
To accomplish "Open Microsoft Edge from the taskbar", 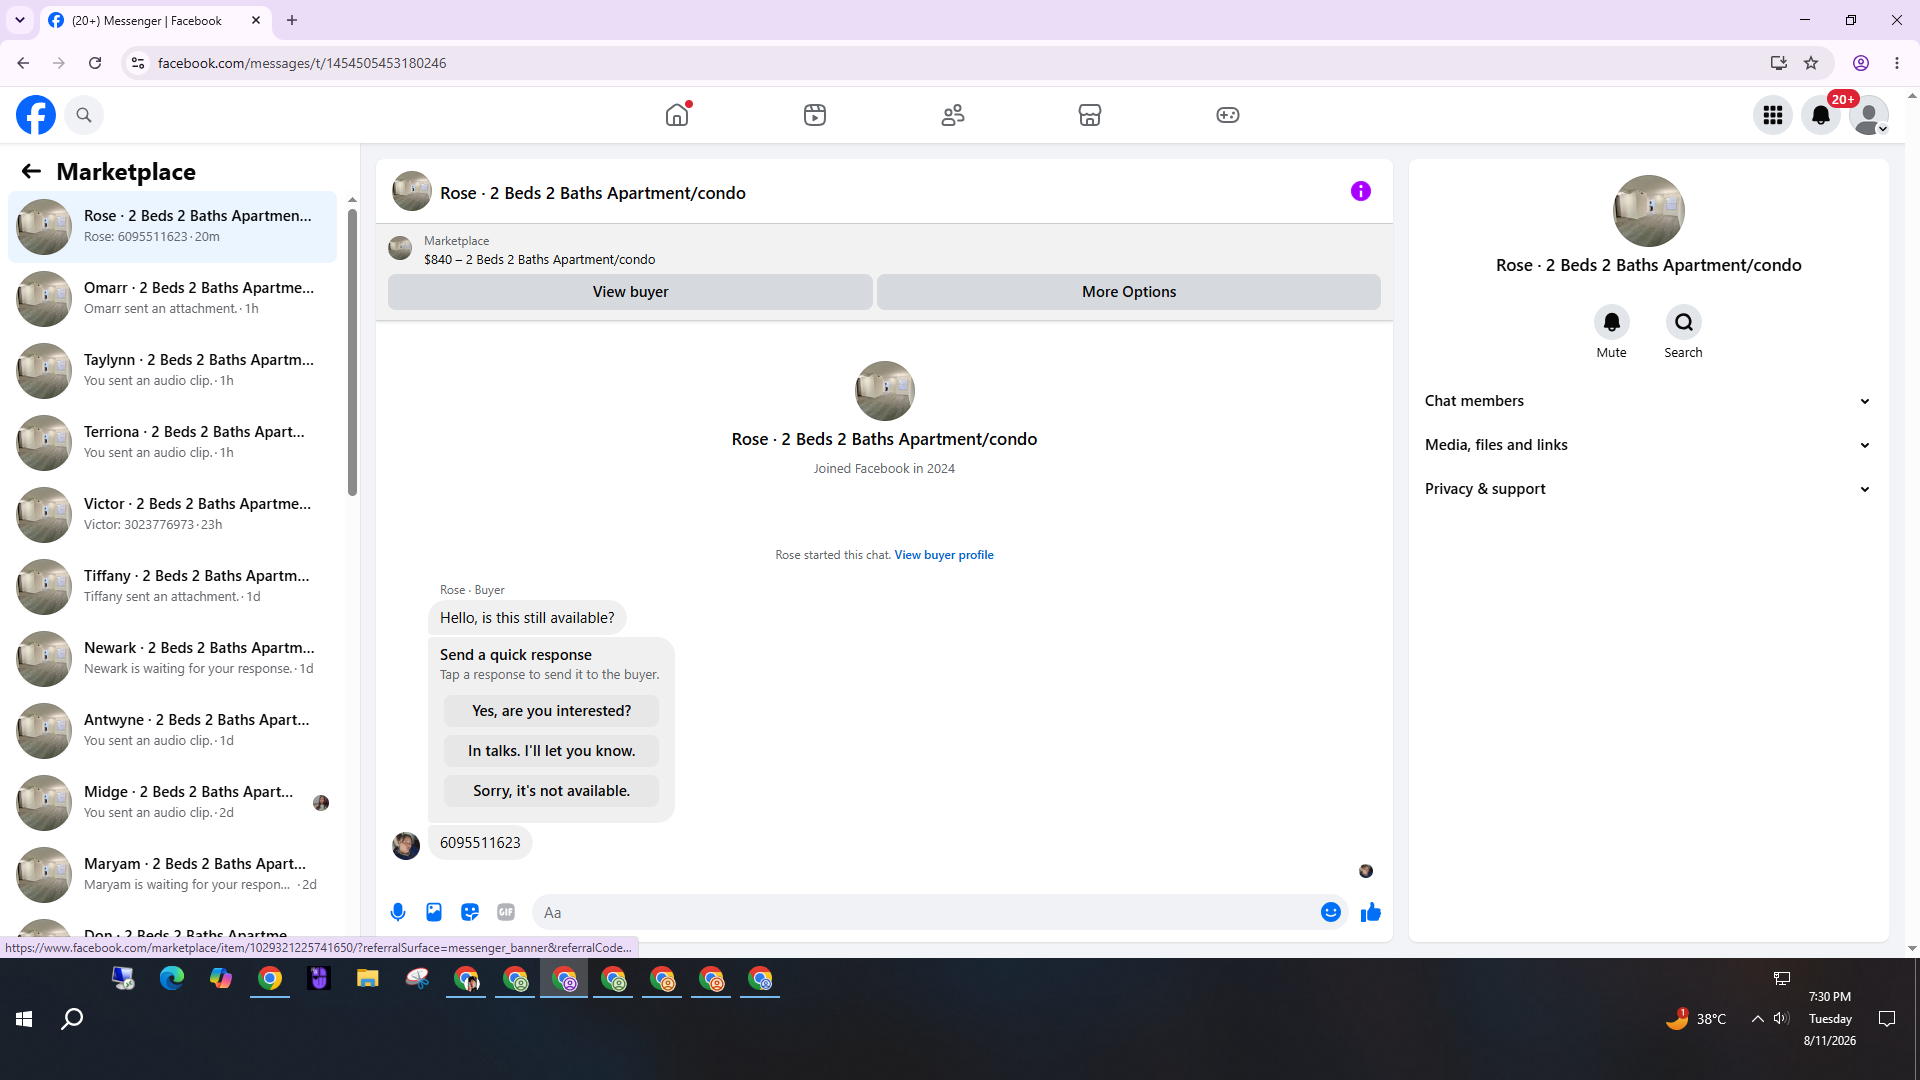I will click(172, 979).
